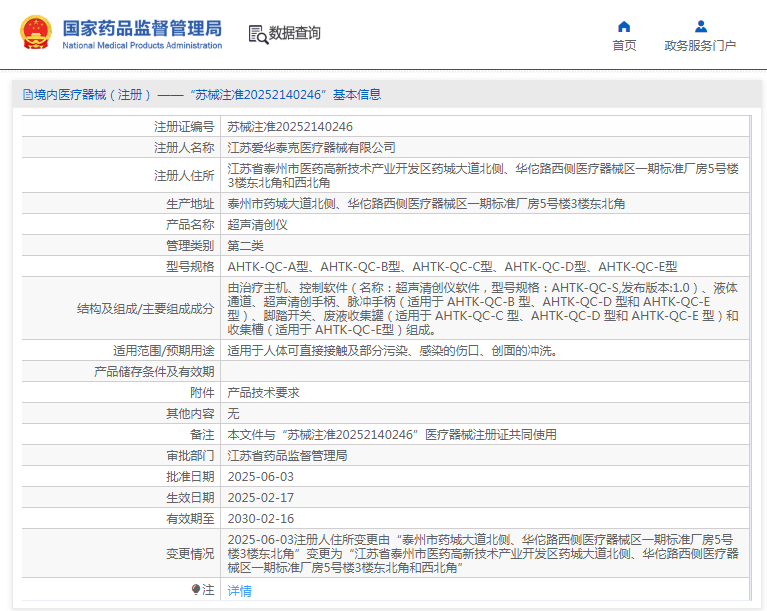Click the national emblem logo icon
The width and height of the screenshot is (767, 611).
37,34
